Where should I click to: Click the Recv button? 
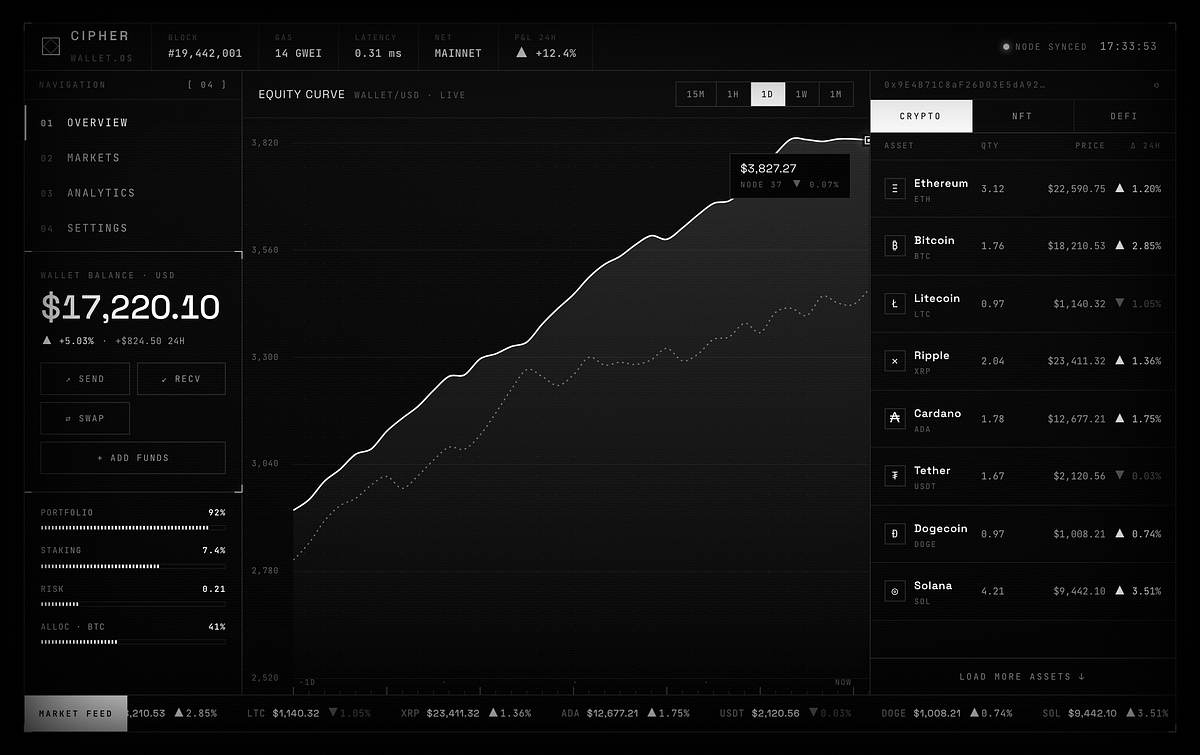(181, 379)
